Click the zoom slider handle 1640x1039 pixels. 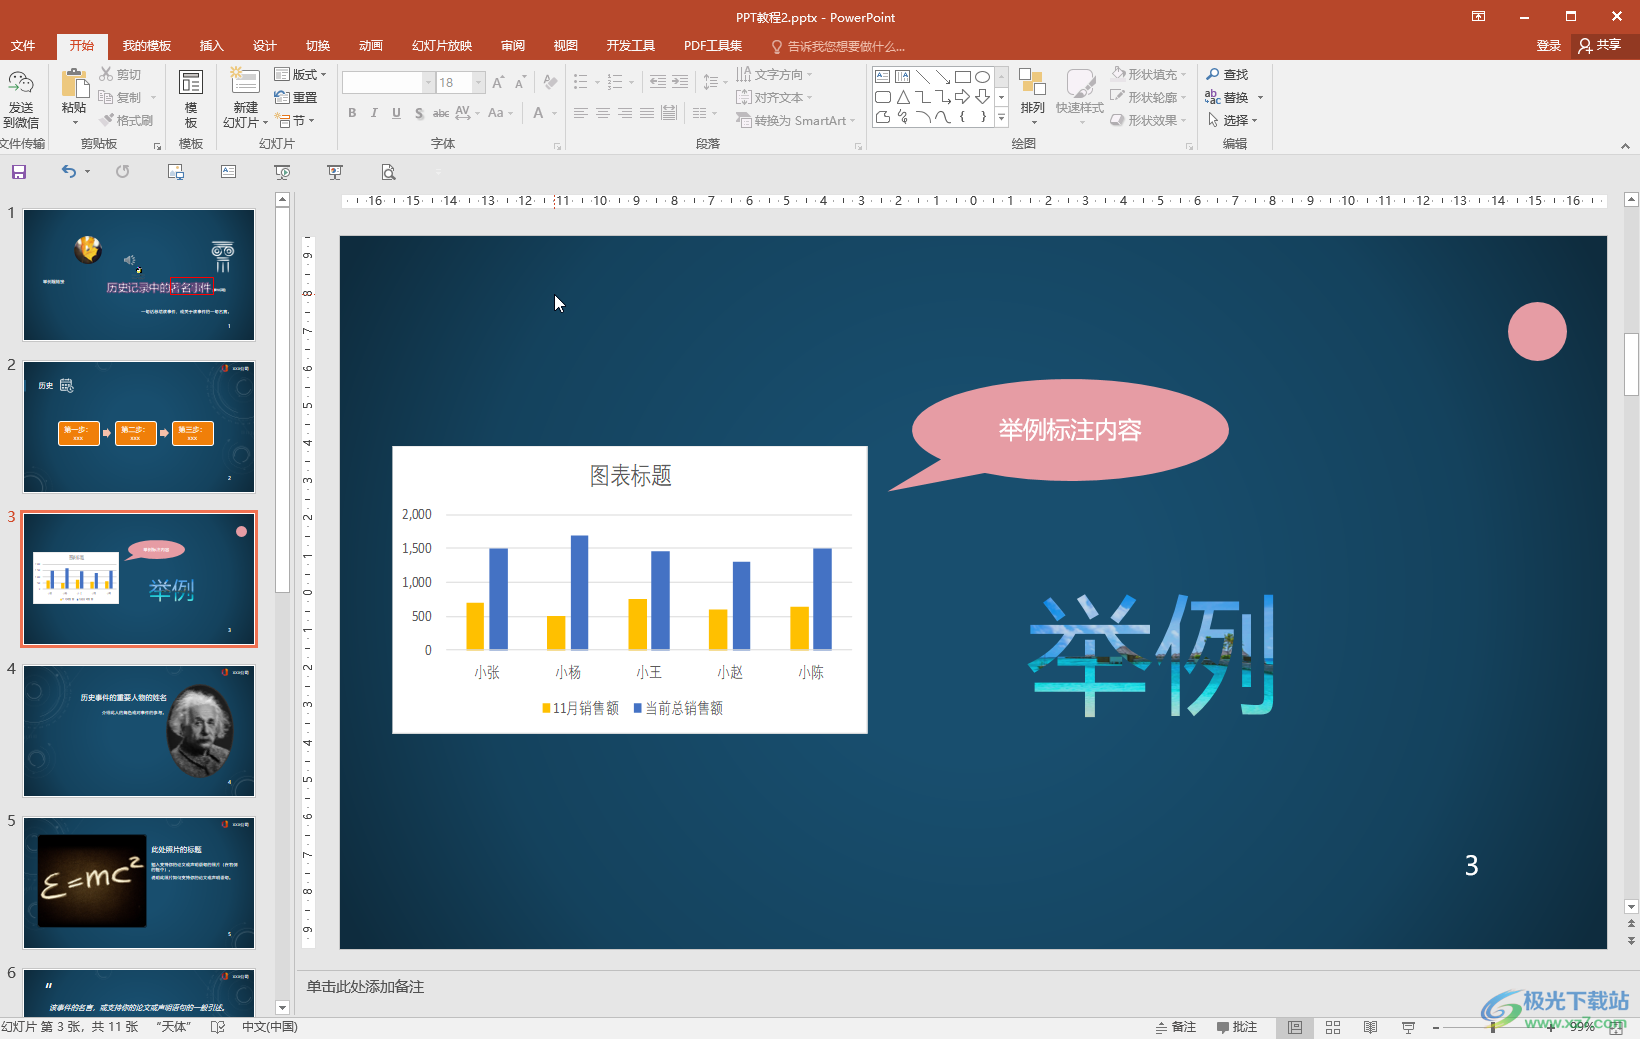pyautogui.click(x=1493, y=1027)
